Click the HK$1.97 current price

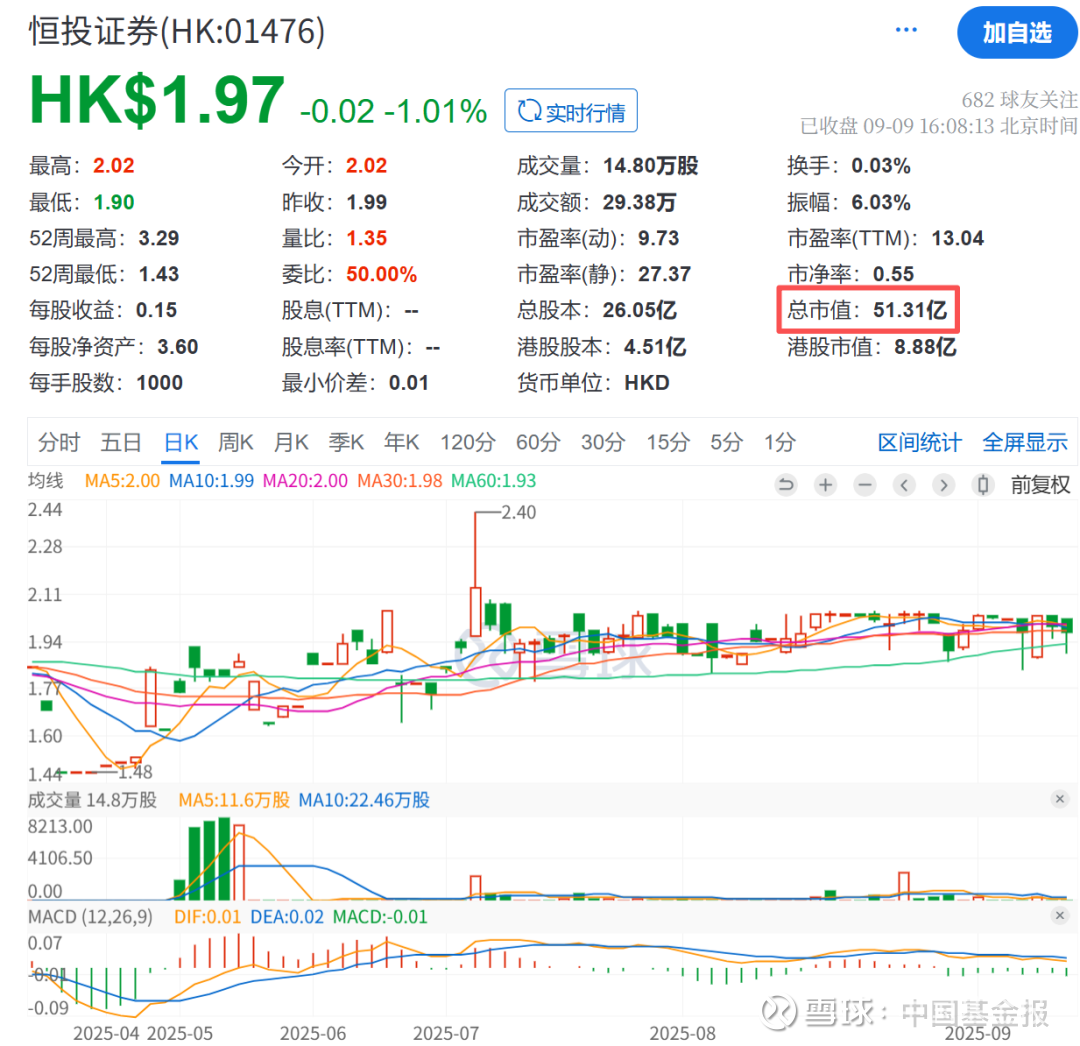pyautogui.click(x=157, y=101)
